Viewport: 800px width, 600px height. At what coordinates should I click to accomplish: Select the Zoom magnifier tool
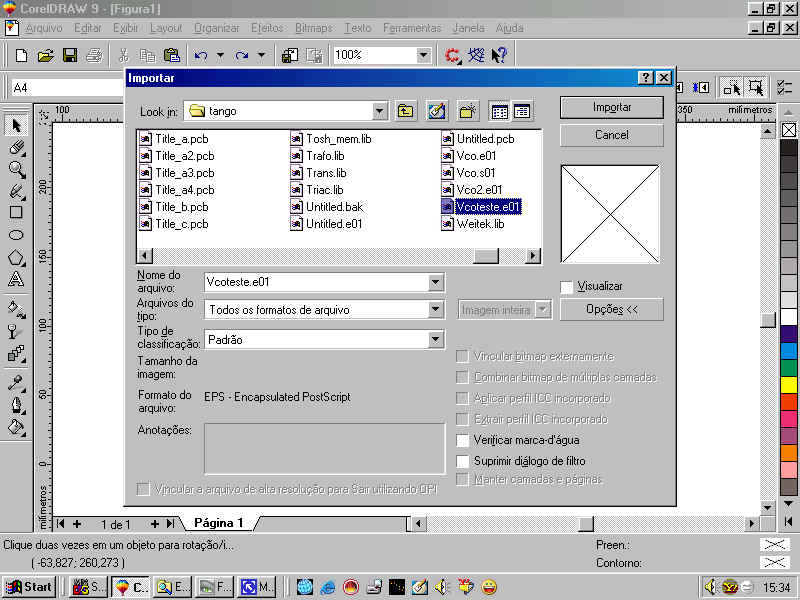coord(16,169)
